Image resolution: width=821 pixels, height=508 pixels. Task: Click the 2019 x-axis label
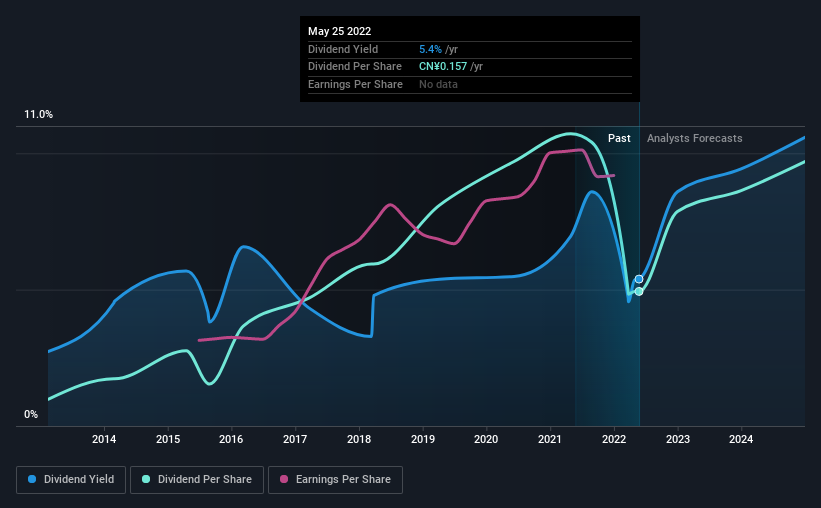423,439
